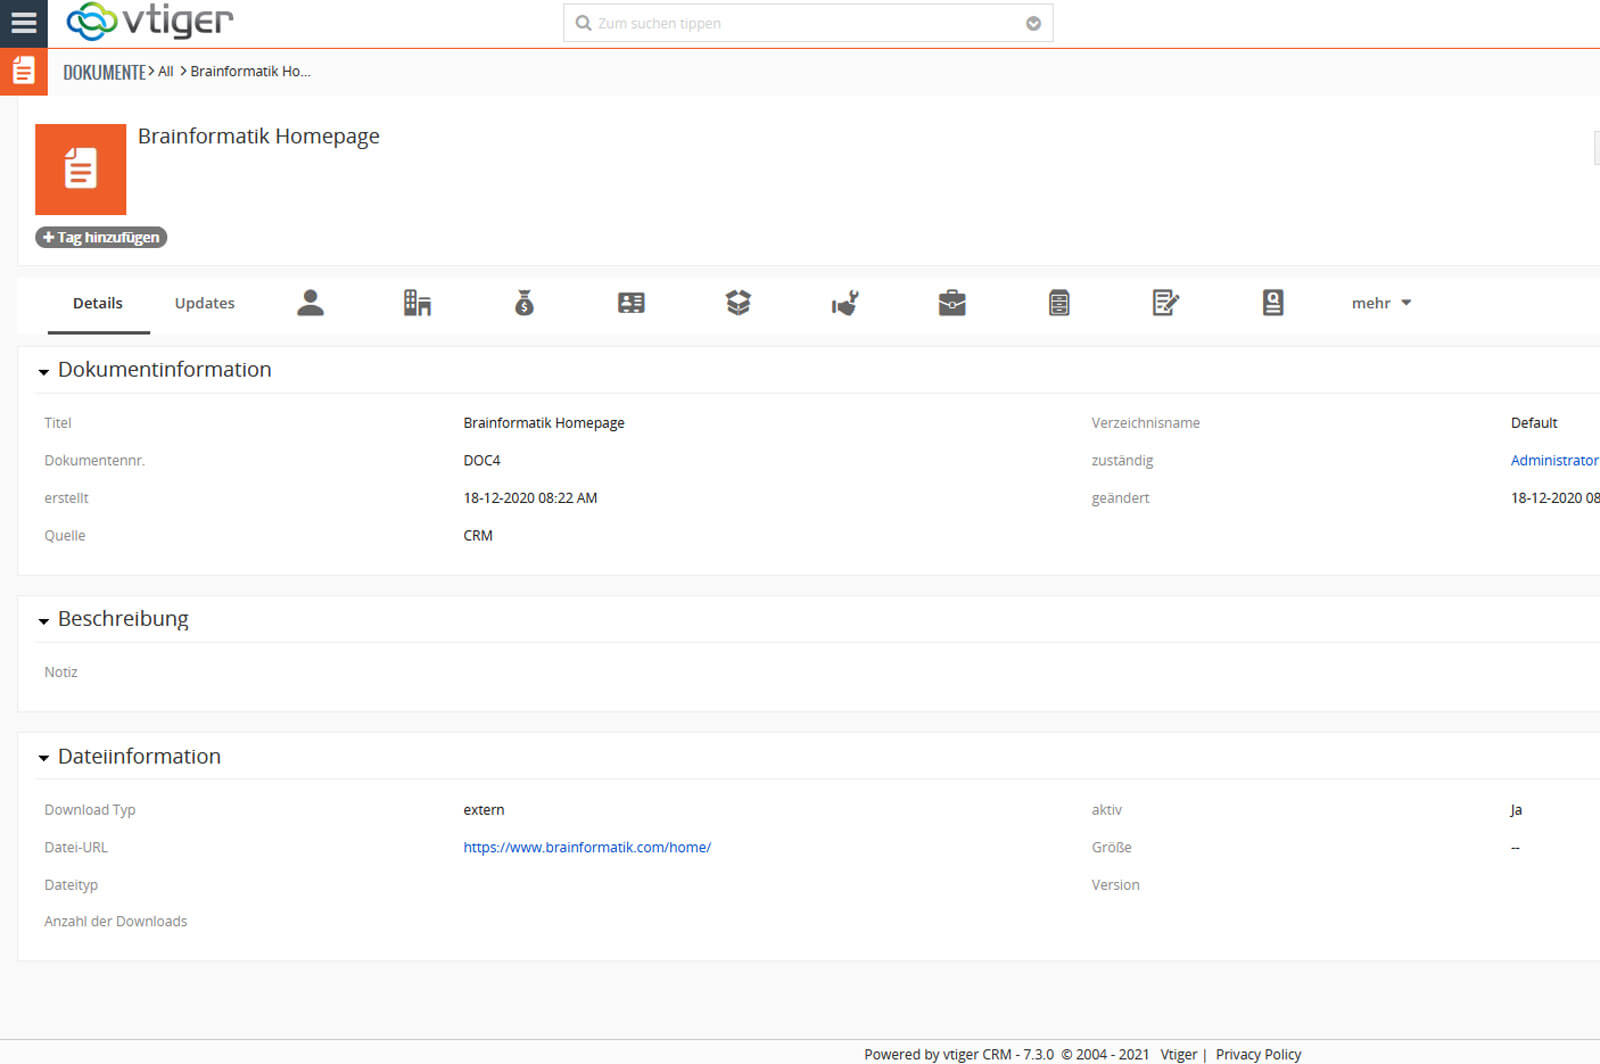
Task: Collapse the Beschreibung section
Action: click(44, 621)
